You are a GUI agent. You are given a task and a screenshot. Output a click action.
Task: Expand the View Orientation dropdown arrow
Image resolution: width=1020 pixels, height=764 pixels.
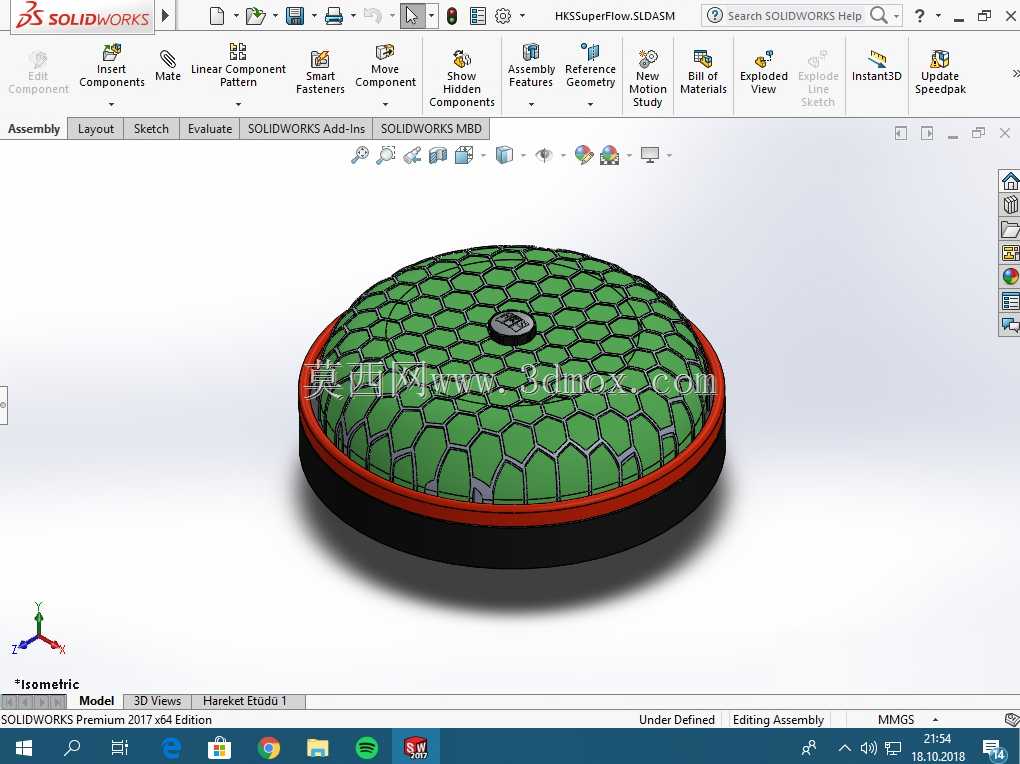click(483, 156)
